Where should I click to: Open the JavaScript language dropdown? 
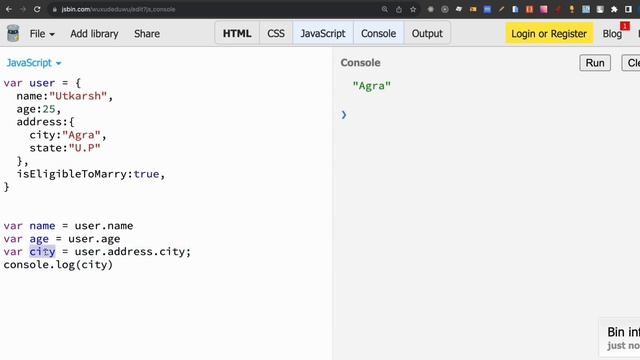33,63
